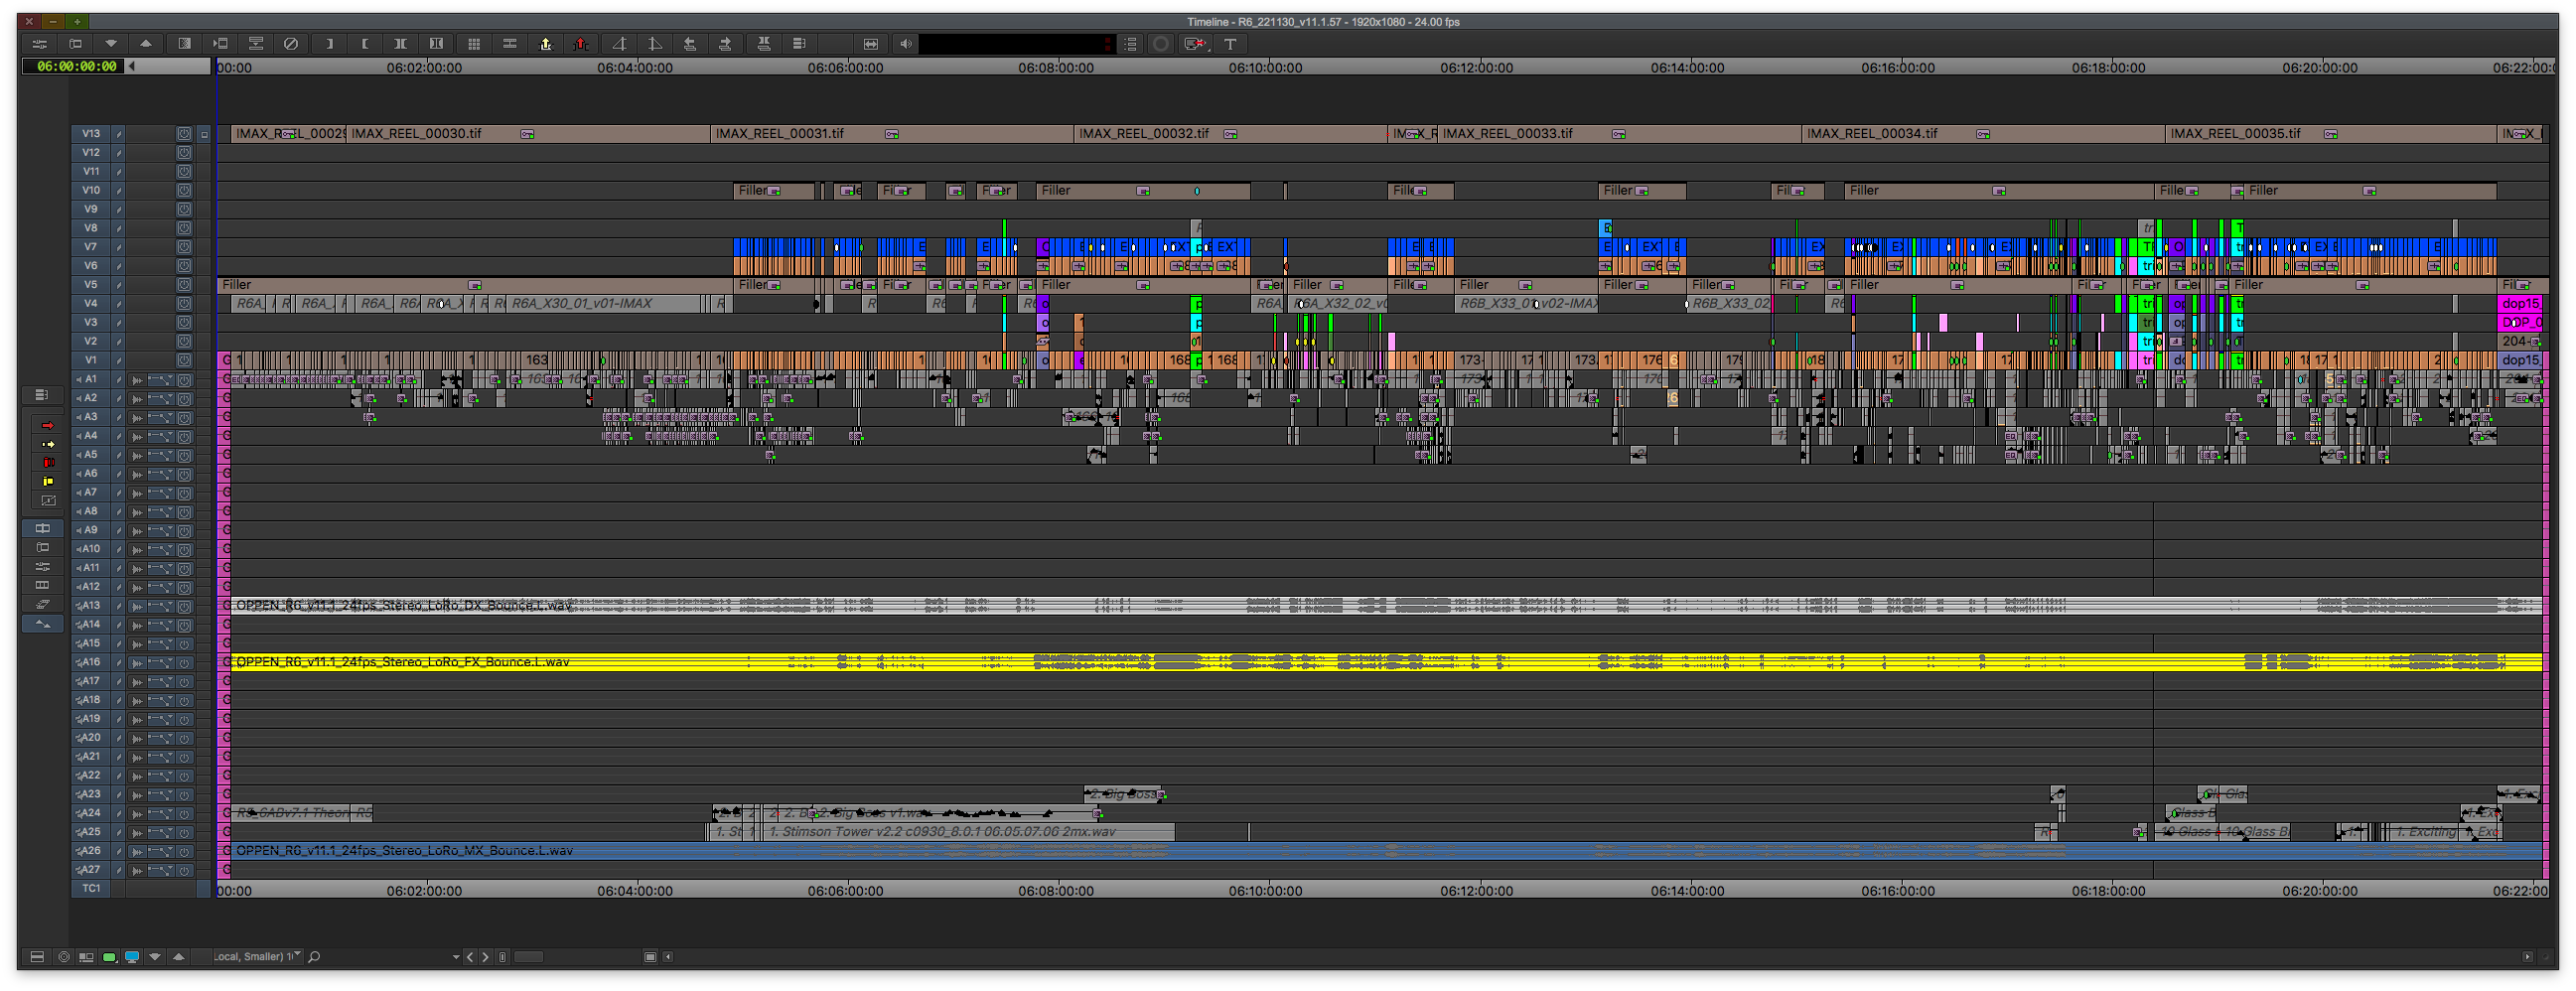Select the V1 track selector
The width and height of the screenshot is (2576, 991).
[x=91, y=361]
